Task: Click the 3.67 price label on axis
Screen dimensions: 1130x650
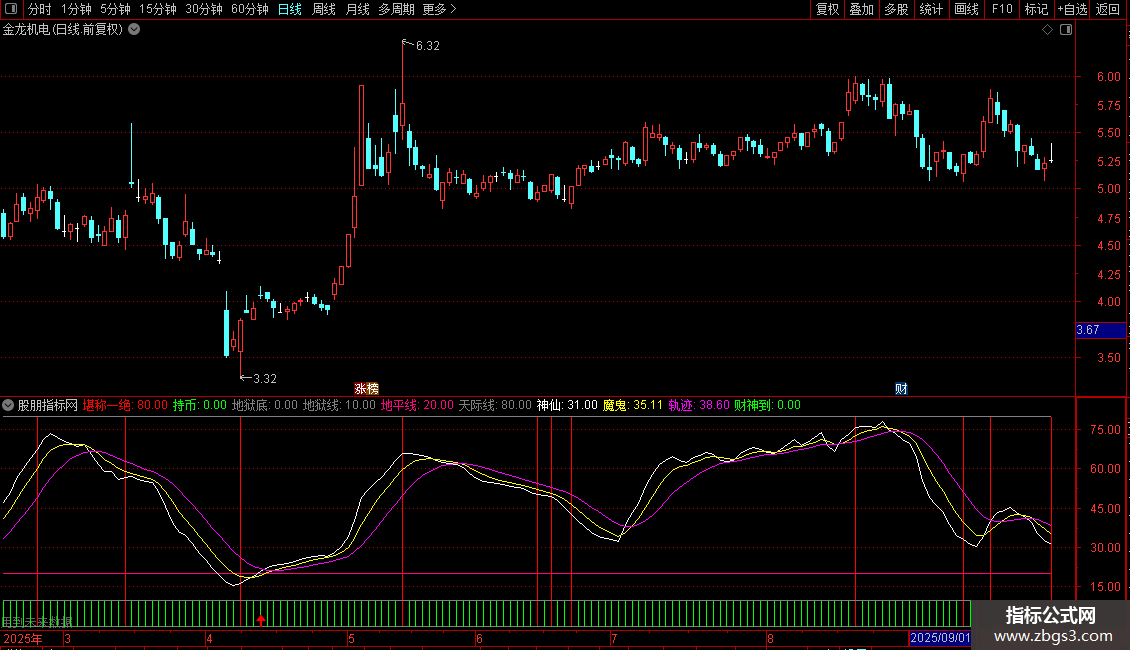Action: [1088, 330]
